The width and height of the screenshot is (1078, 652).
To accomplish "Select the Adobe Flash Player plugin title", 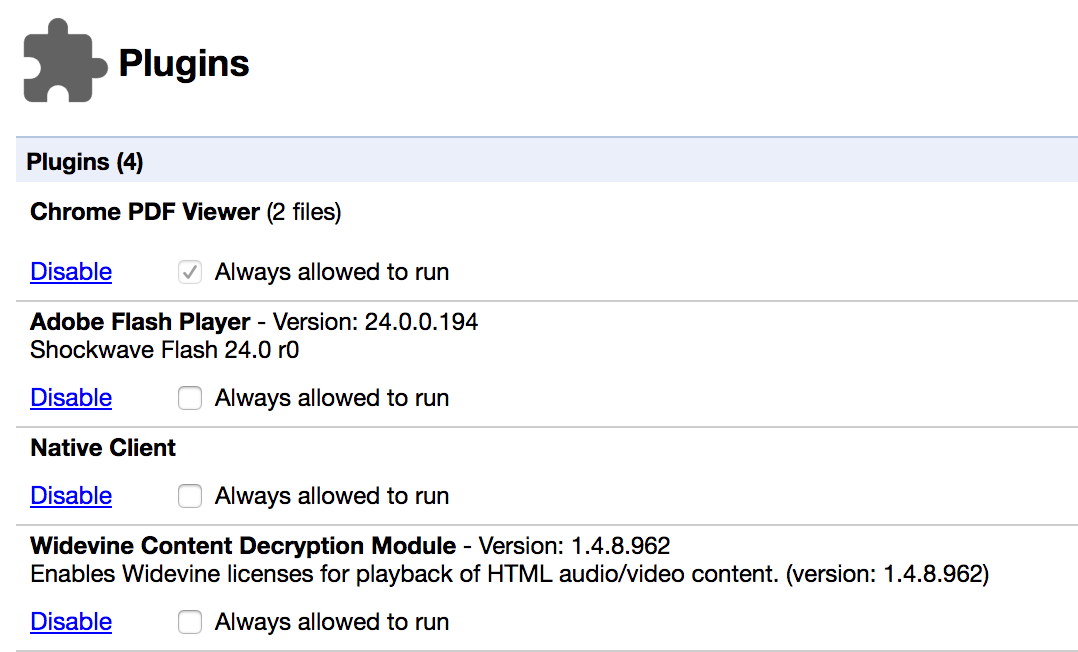I will tap(140, 322).
